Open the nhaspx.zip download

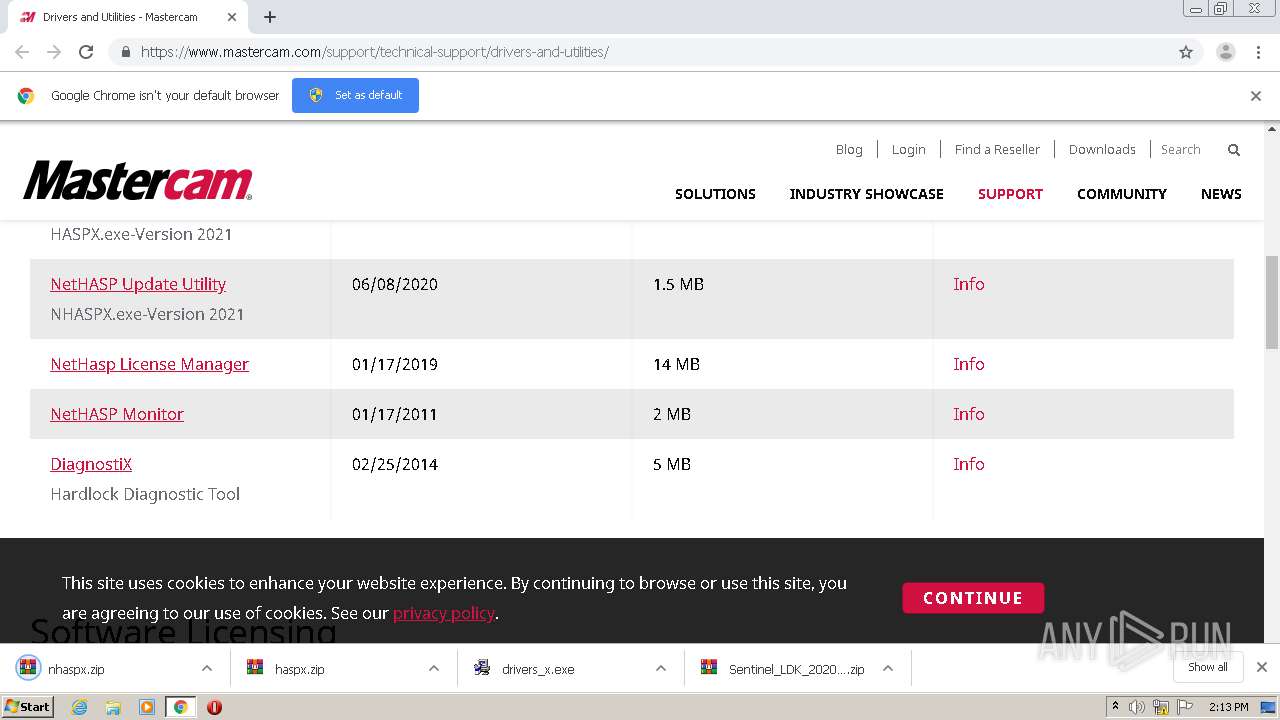click(x=76, y=669)
